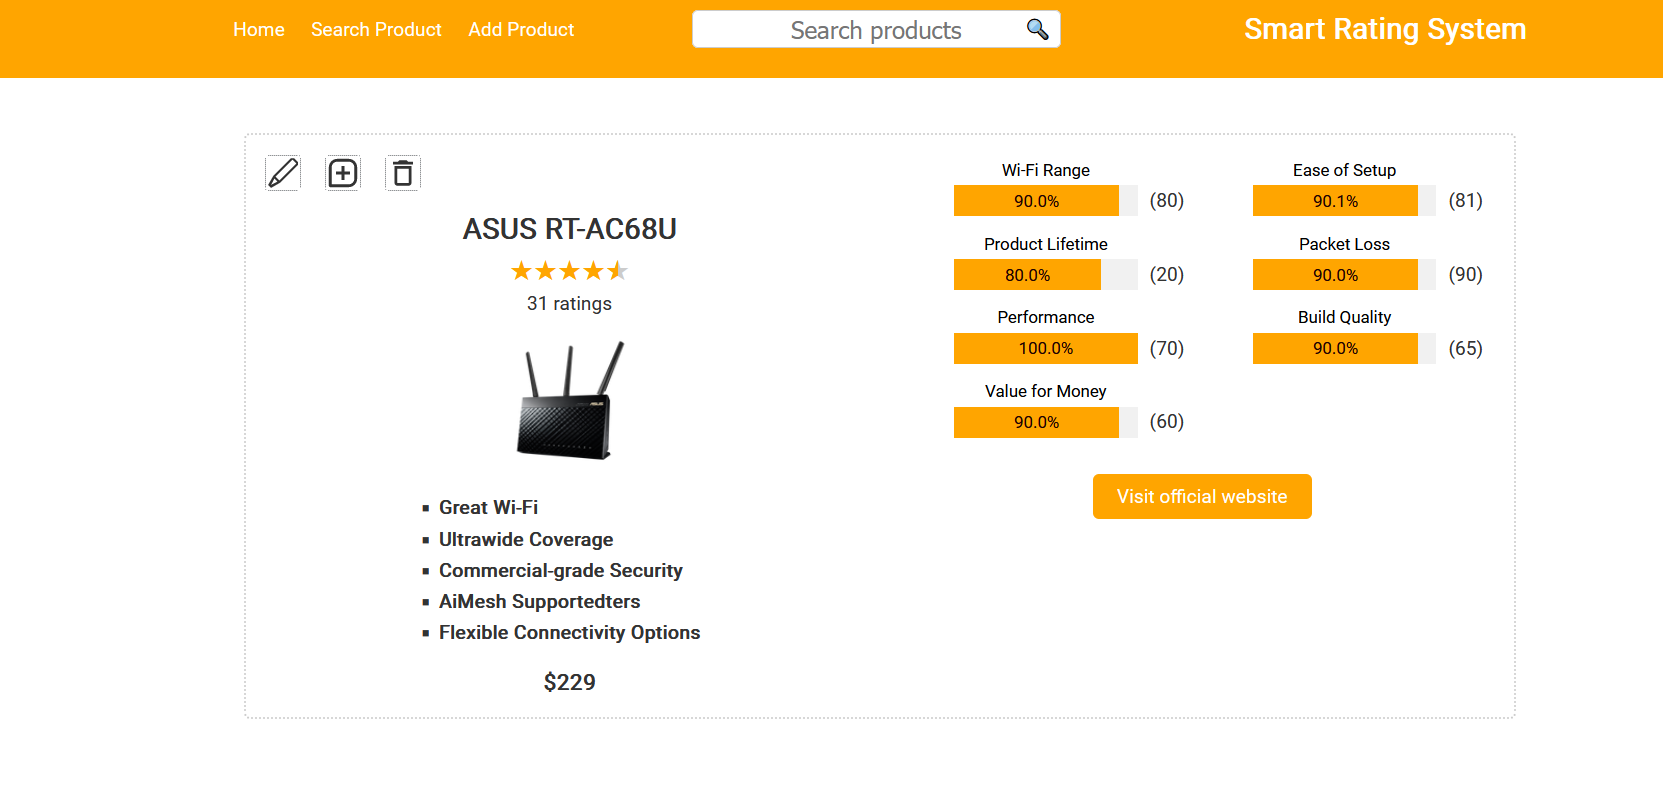Click the Ultrawide Coverage feature
1663x812 pixels.
click(526, 540)
